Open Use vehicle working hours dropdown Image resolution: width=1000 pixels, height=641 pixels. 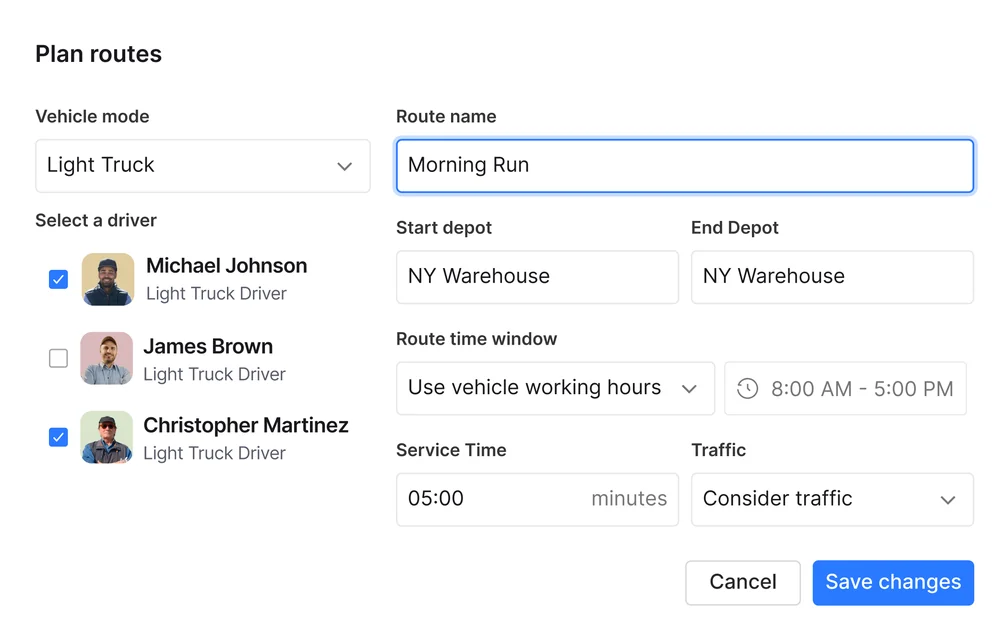point(555,388)
